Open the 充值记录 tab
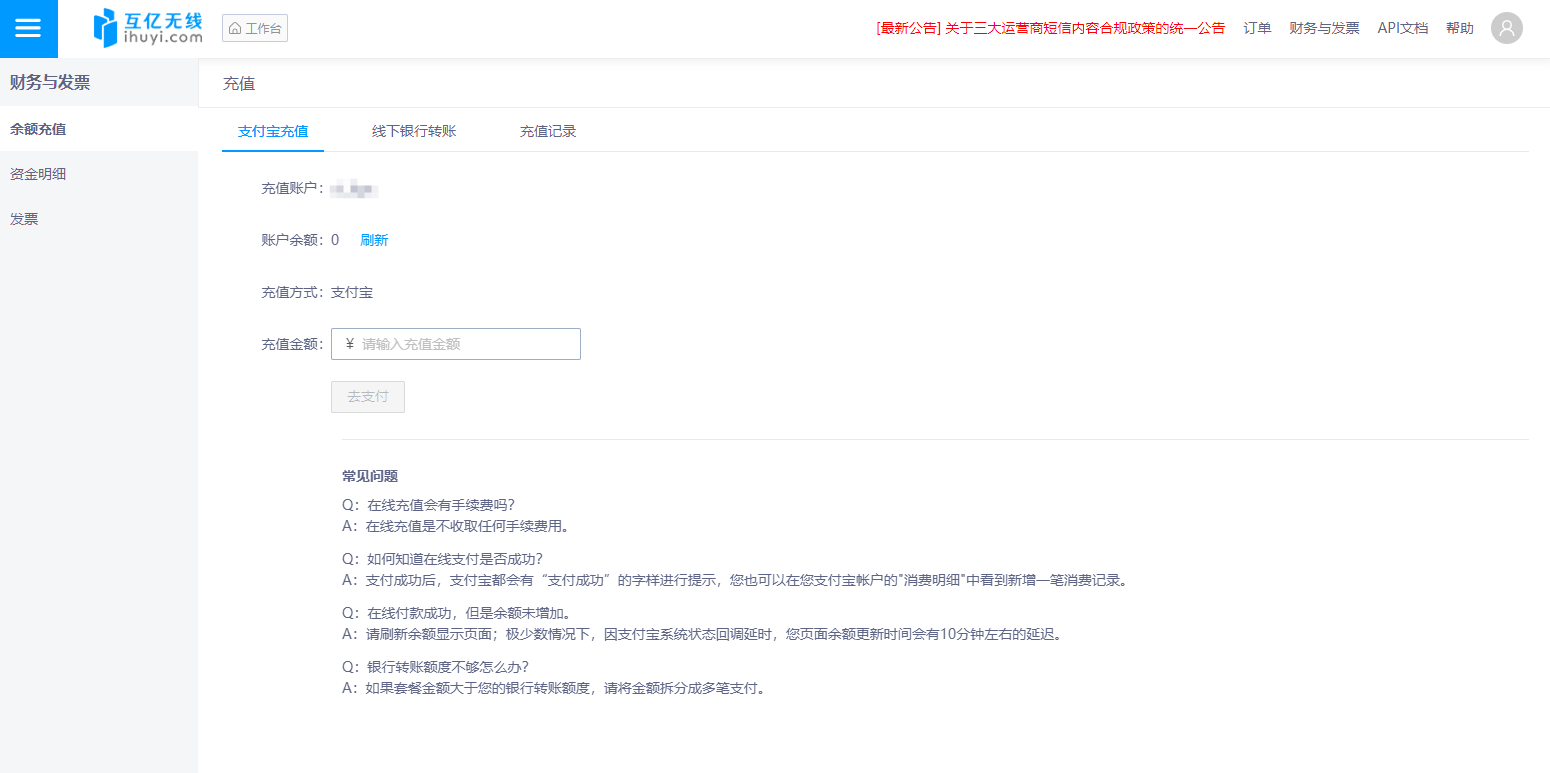1550x773 pixels. 547,131
